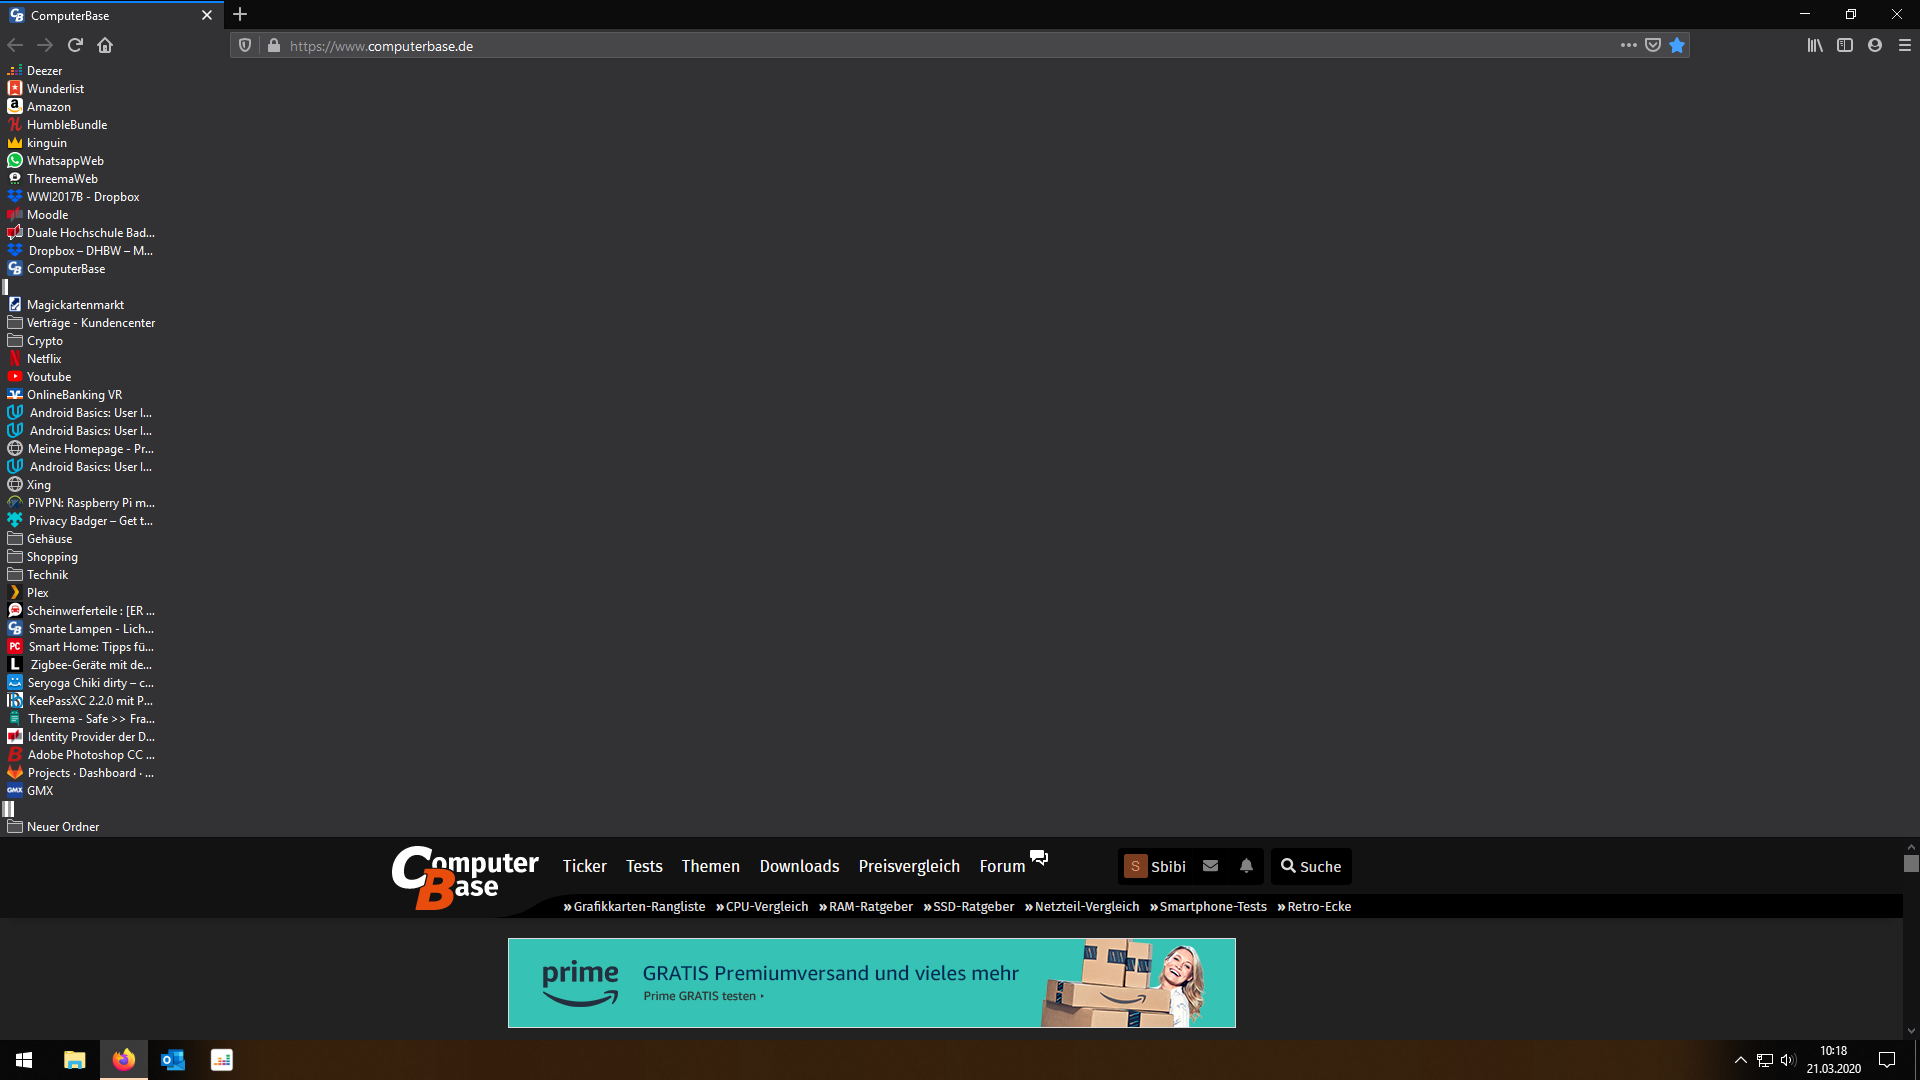Open the Firefox Library icon in the toolbar
This screenshot has height=1080, width=1920.
click(x=1814, y=45)
